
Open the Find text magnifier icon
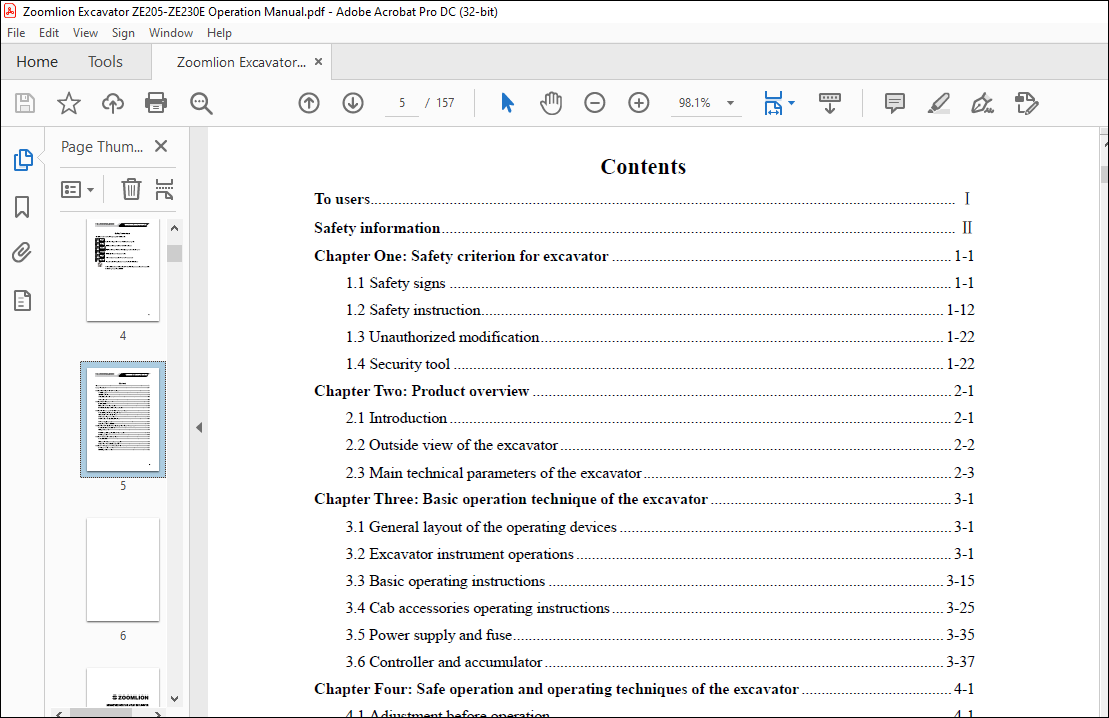(x=201, y=103)
